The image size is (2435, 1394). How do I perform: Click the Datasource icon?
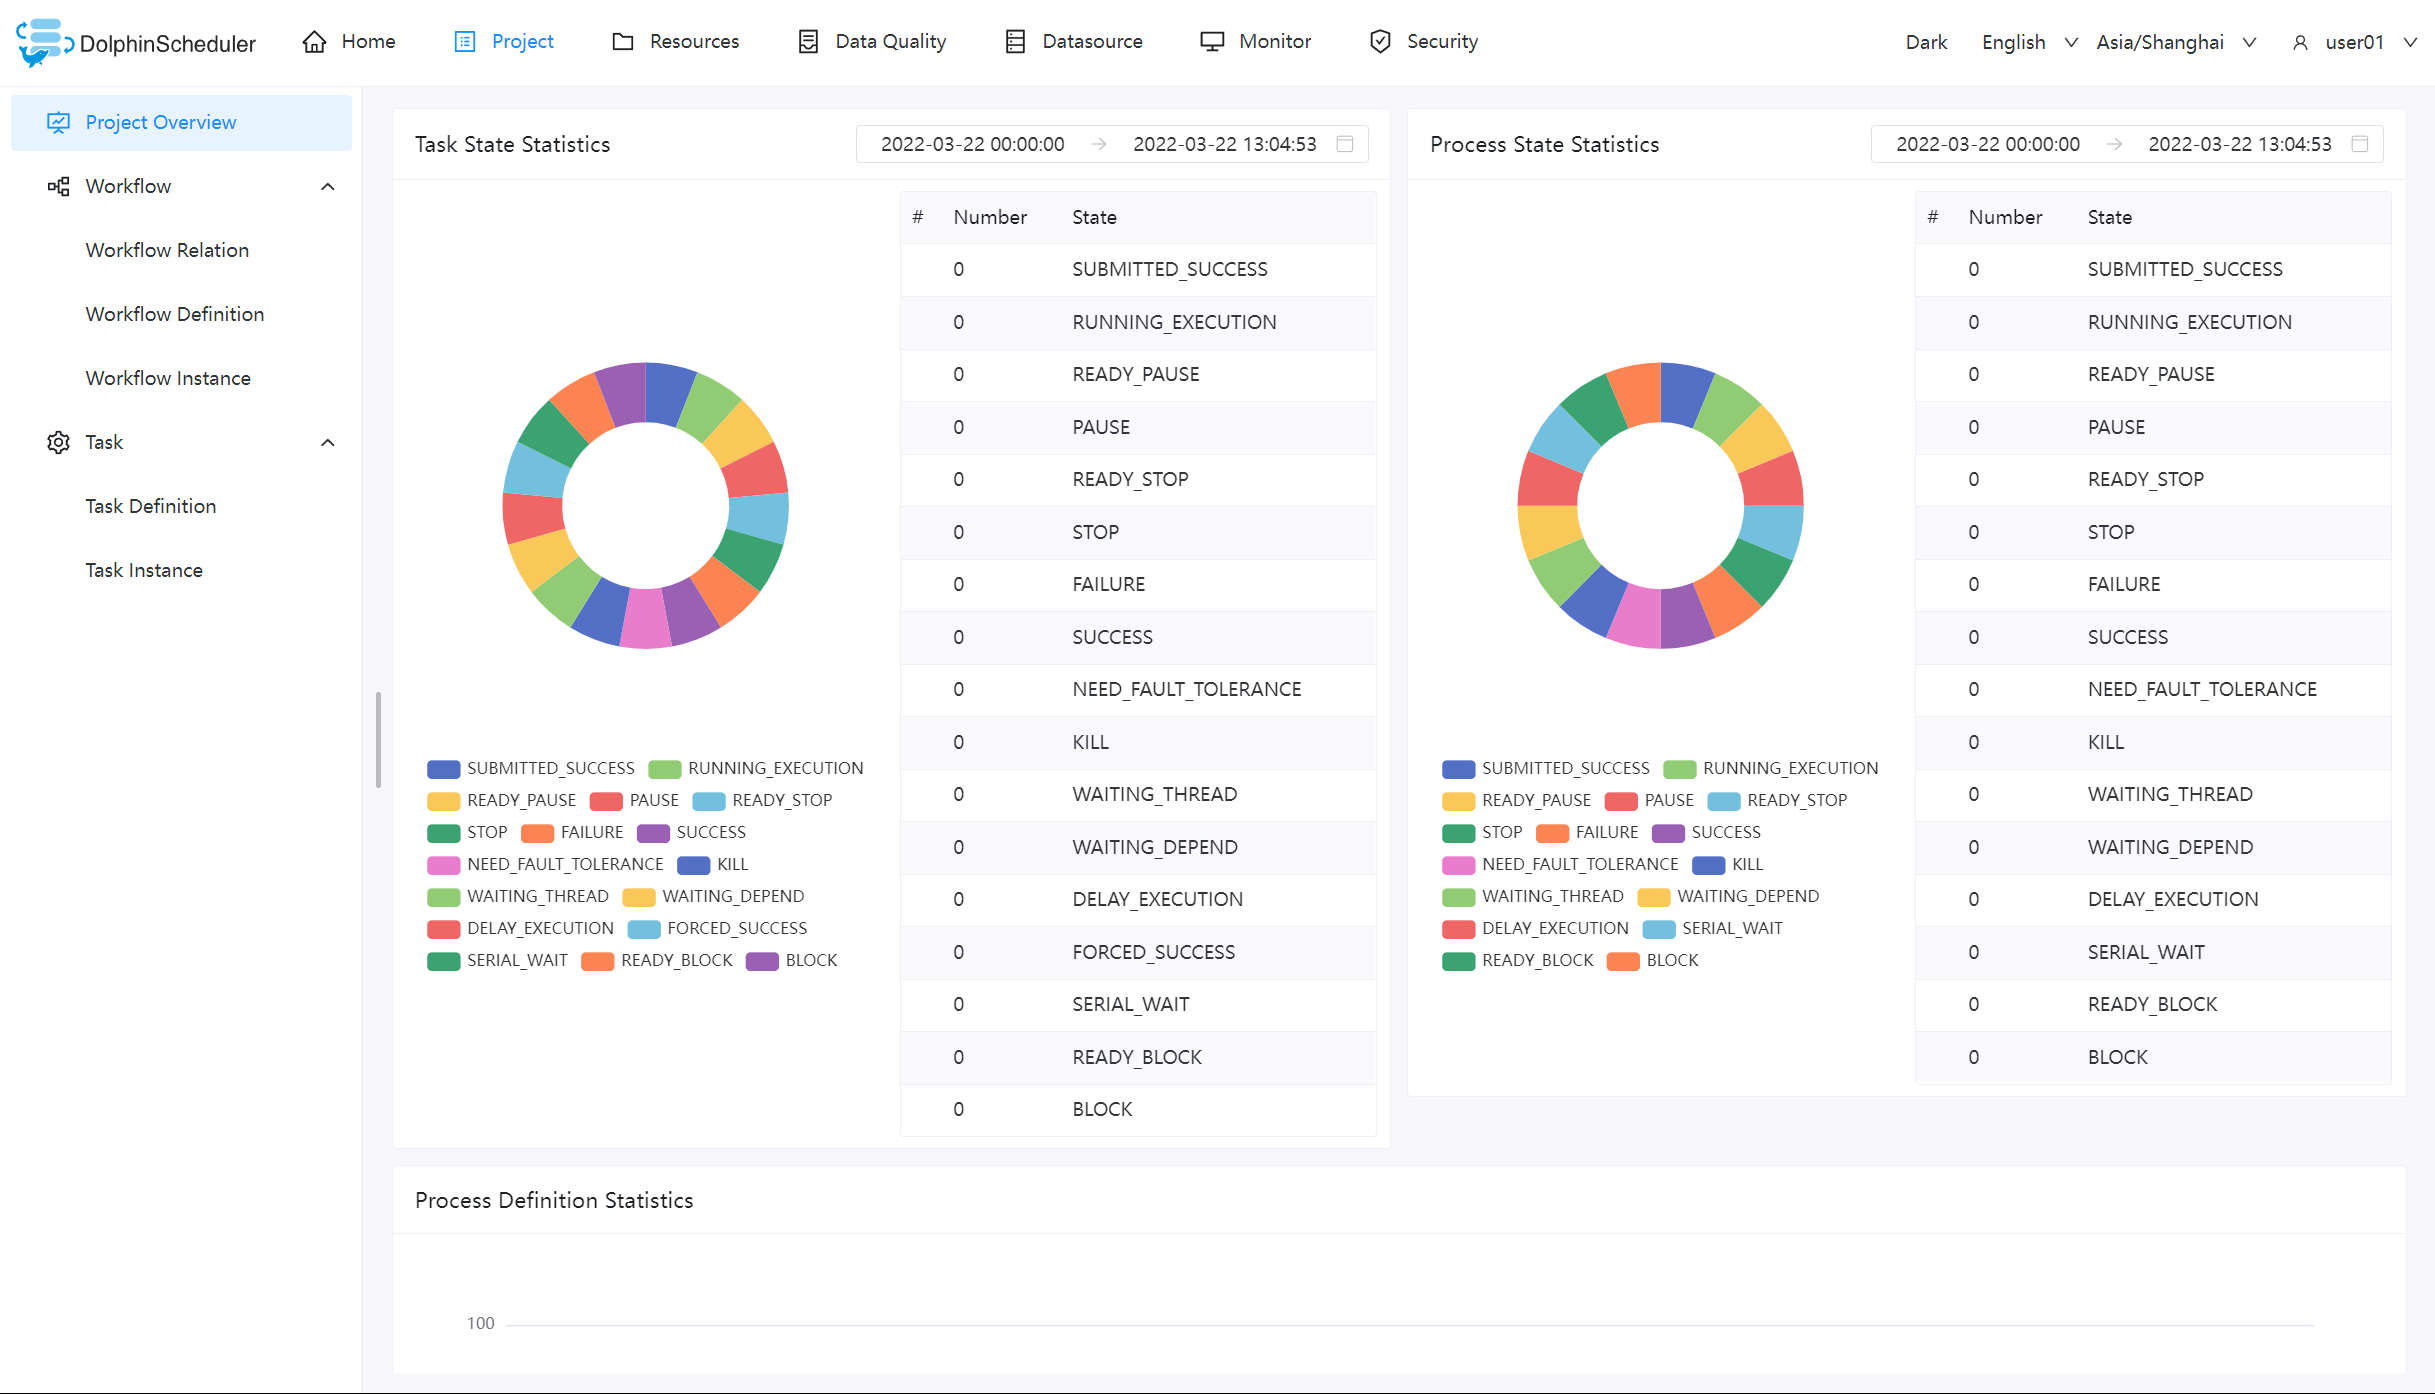pos(1016,41)
